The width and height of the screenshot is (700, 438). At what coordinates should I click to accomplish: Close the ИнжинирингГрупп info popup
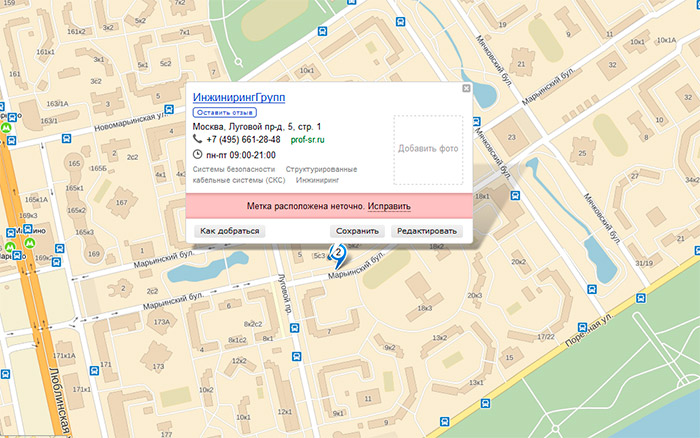466,89
